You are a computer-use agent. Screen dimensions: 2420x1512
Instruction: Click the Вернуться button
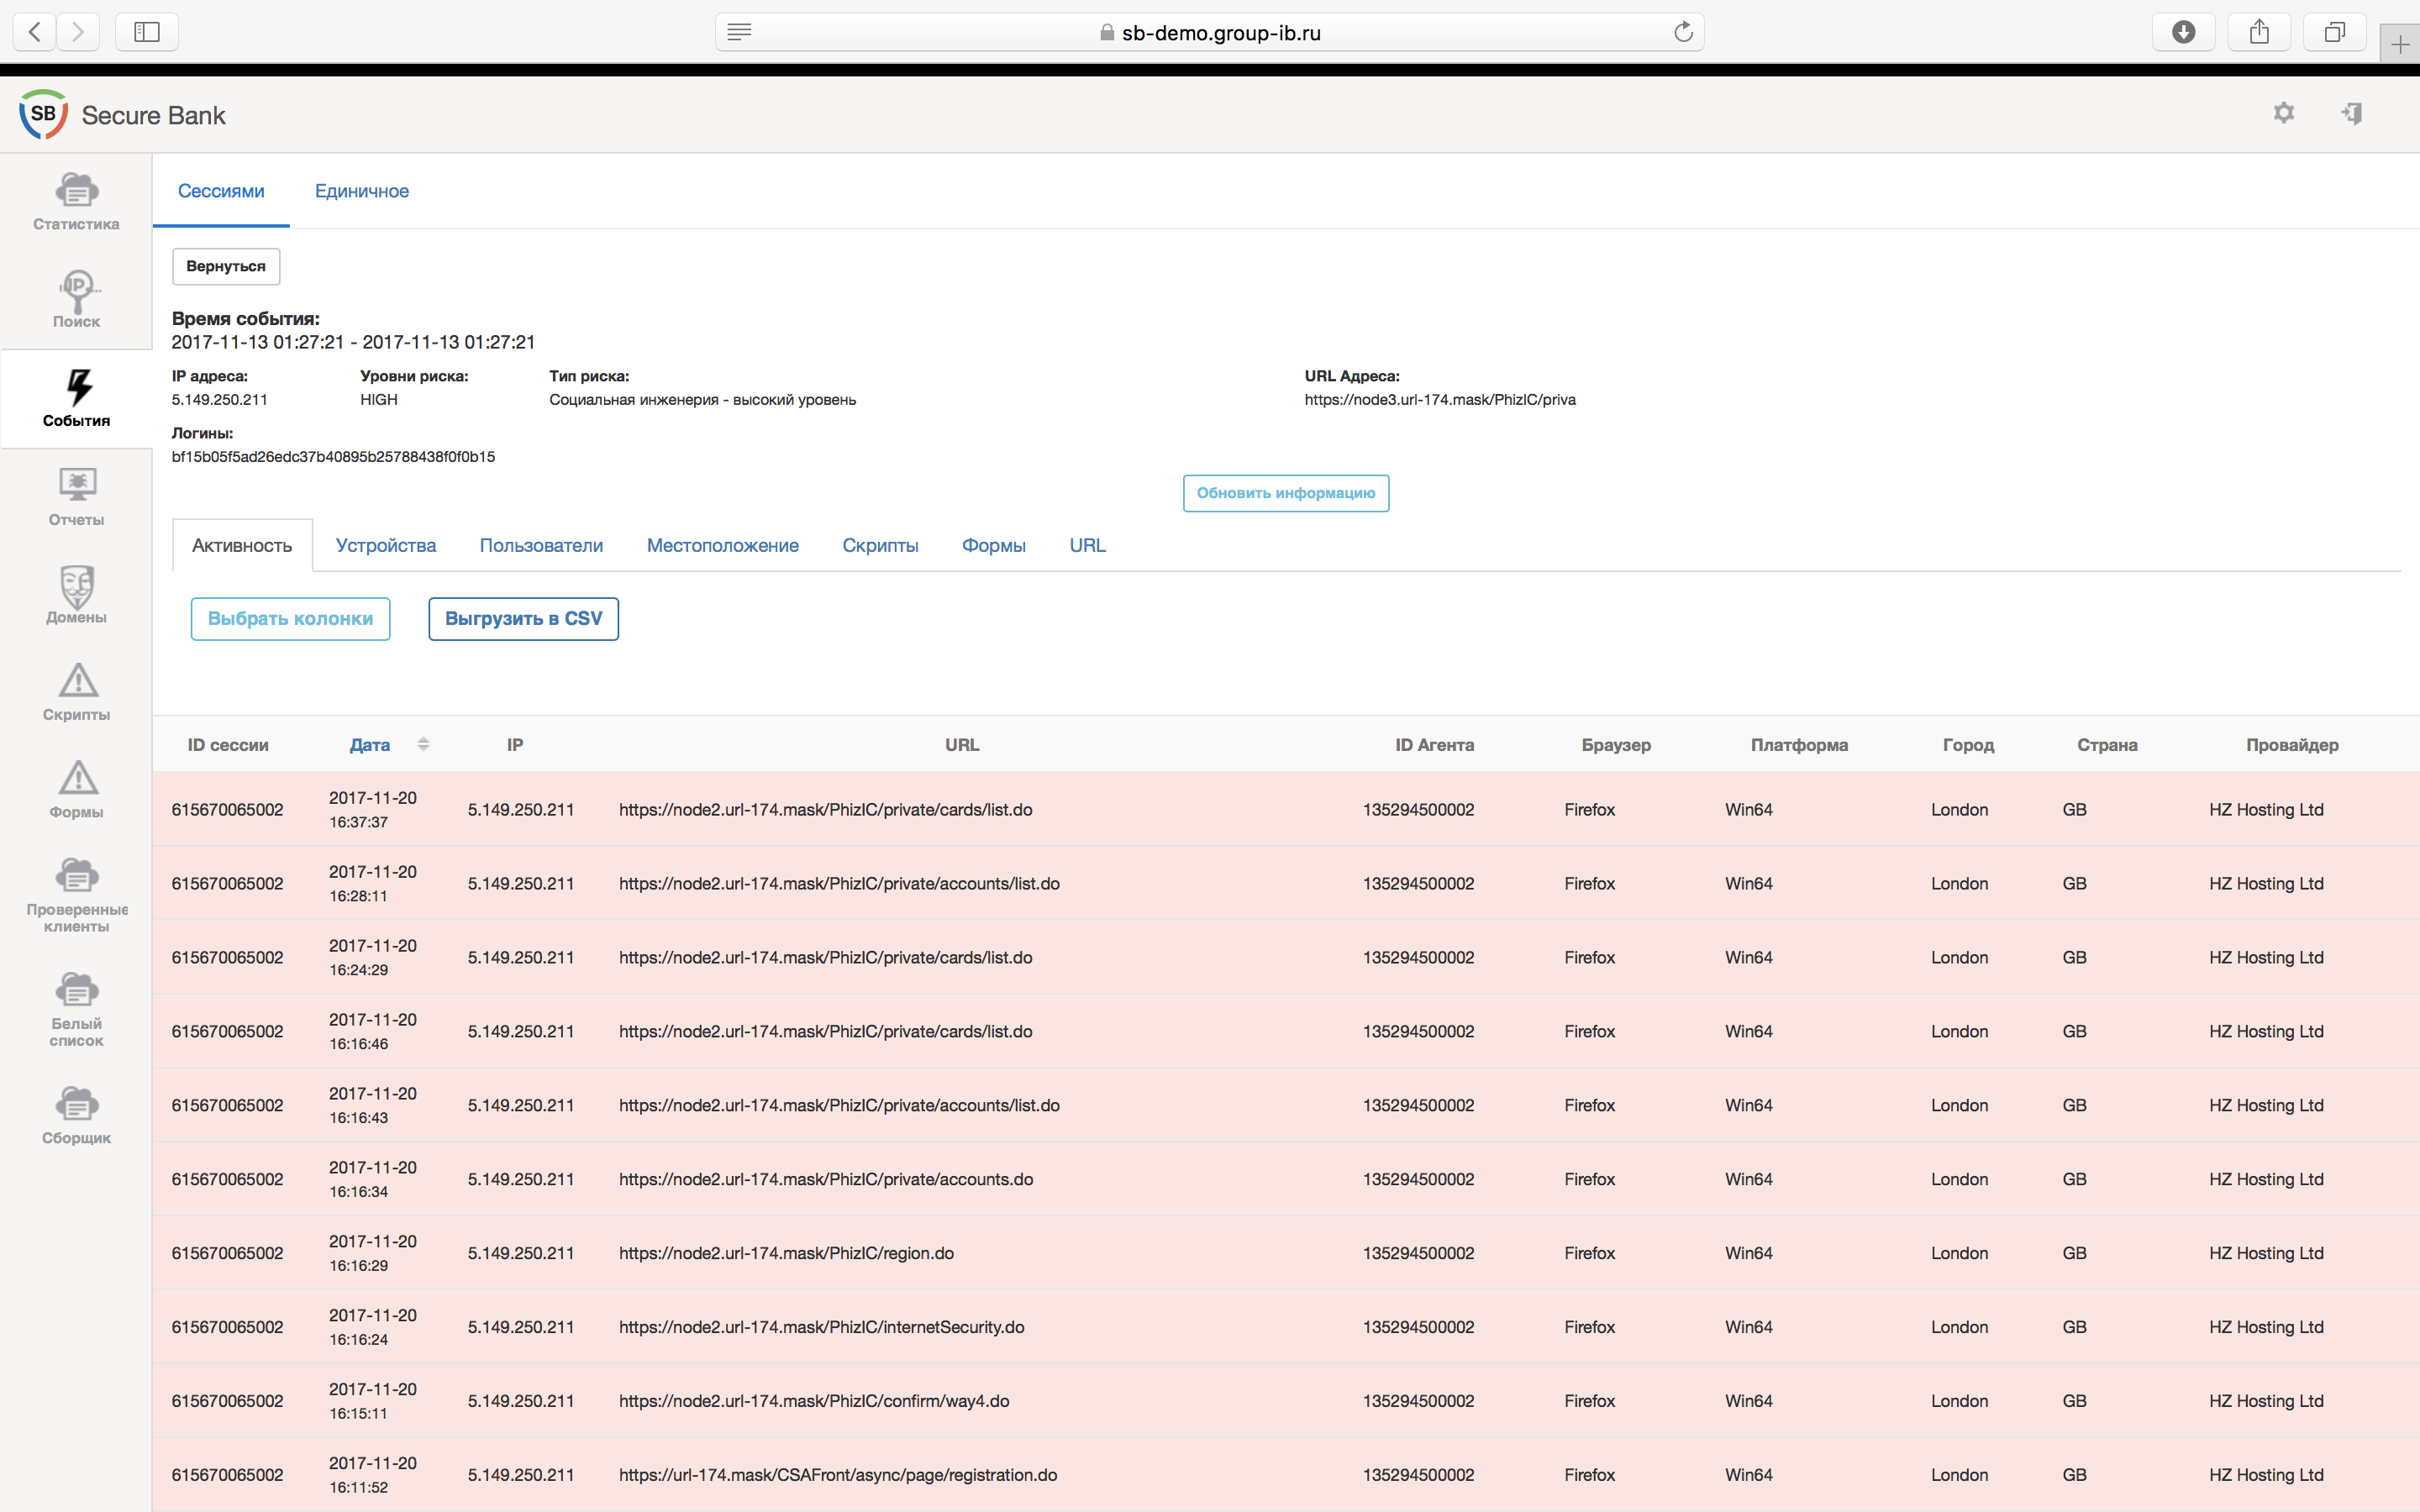(226, 266)
